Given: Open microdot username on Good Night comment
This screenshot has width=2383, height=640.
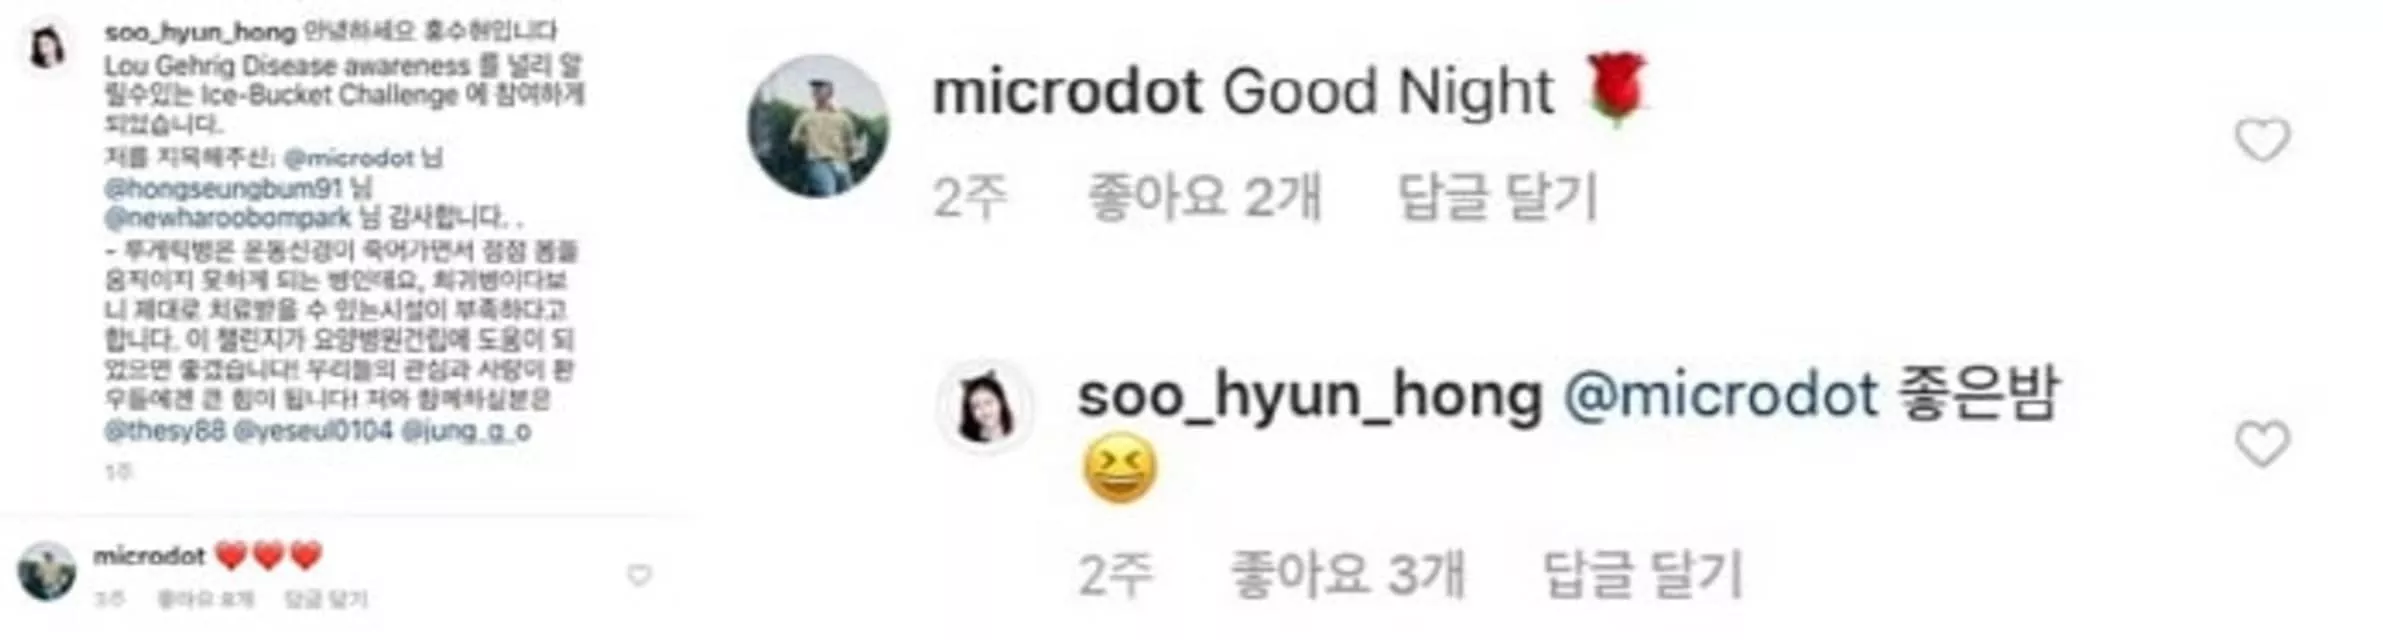Looking at the screenshot, I should pos(1067,92).
